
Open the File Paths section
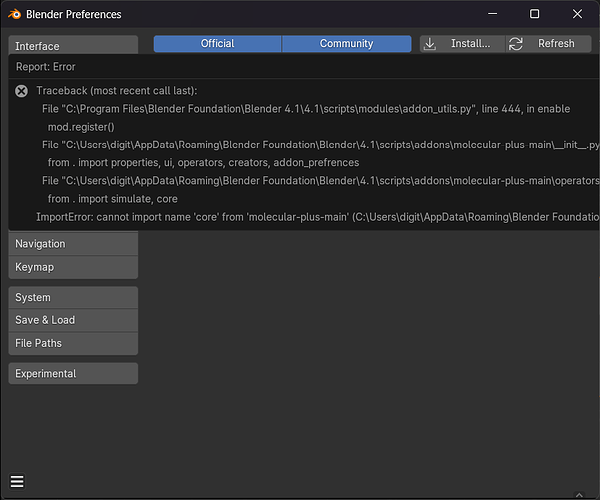tap(73, 343)
